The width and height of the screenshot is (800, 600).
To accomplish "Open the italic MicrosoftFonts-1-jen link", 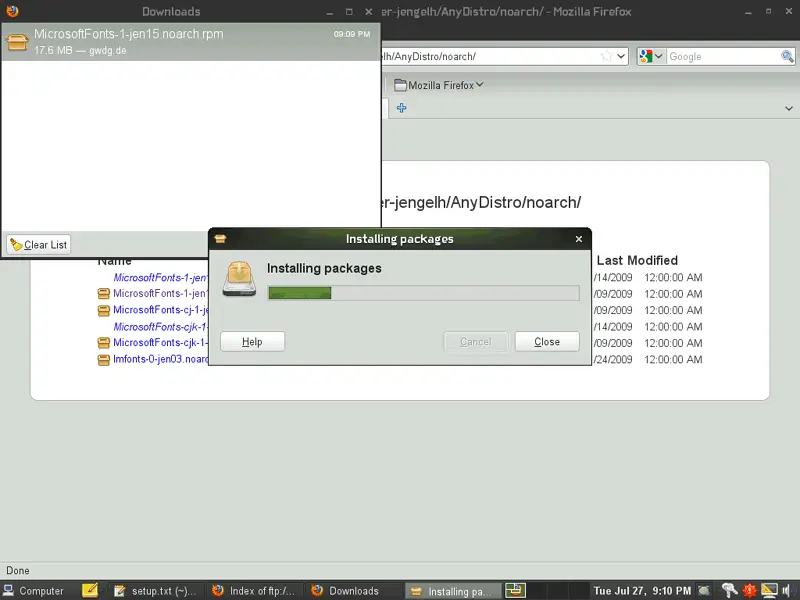I will click(160, 278).
